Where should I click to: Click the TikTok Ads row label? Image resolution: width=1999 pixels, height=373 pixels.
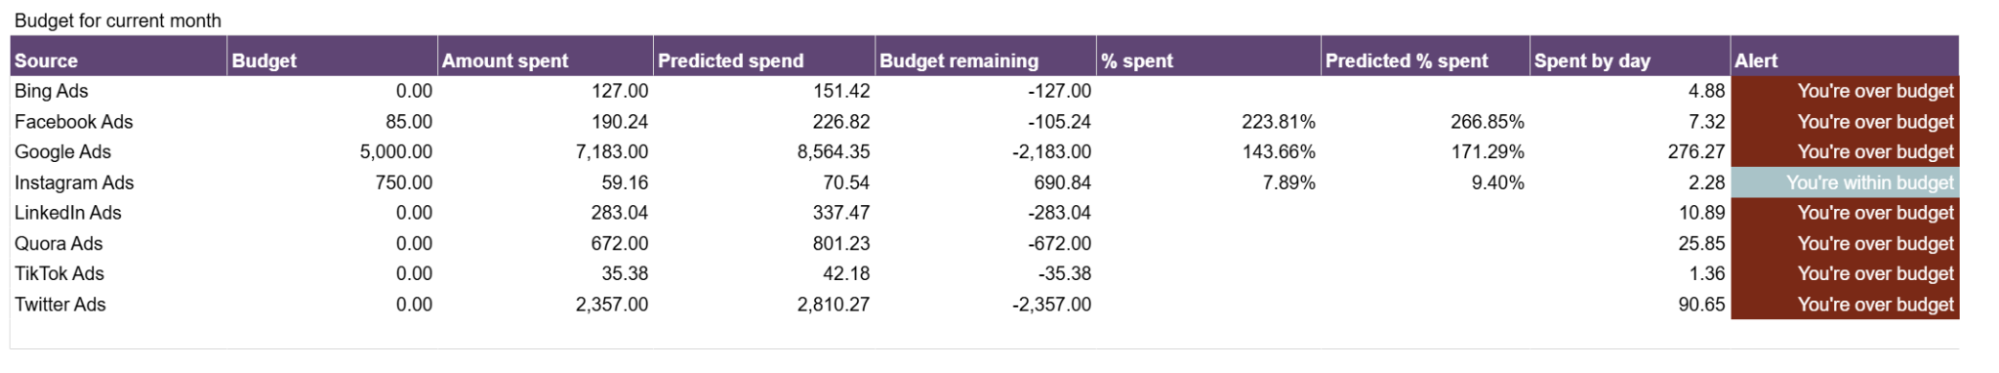coord(60,274)
